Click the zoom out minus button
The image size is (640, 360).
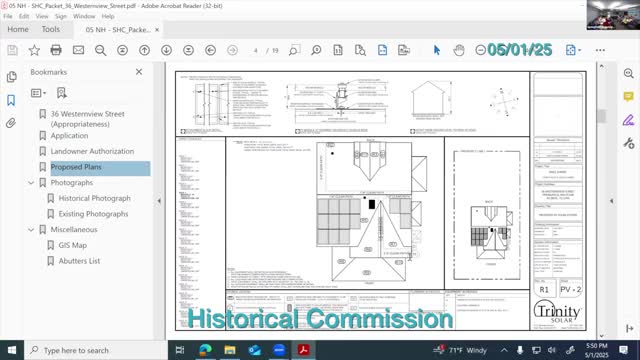tap(481, 50)
